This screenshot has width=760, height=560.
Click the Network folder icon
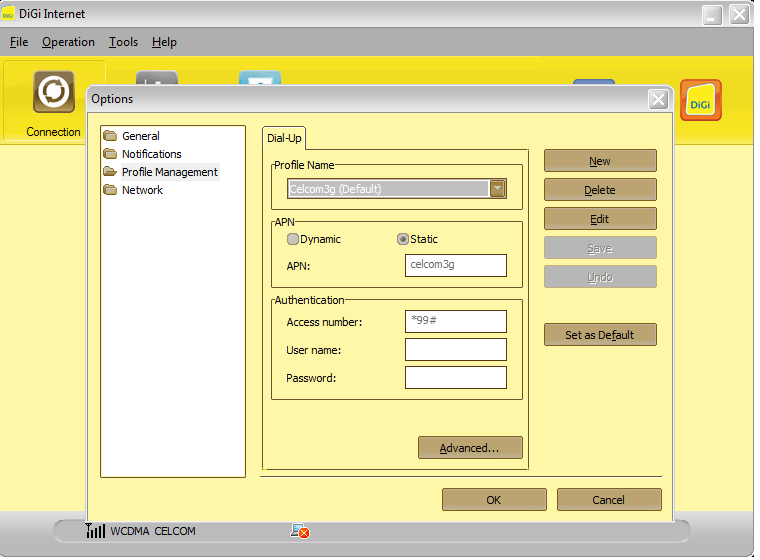[111, 190]
